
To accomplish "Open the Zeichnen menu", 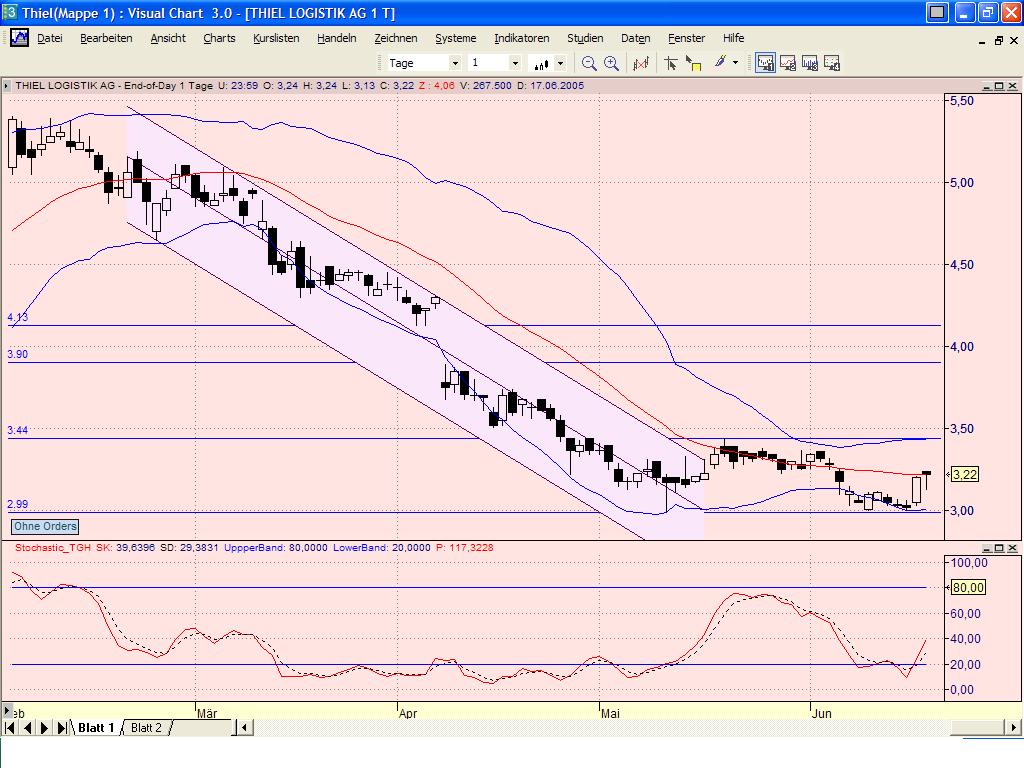I will (395, 38).
